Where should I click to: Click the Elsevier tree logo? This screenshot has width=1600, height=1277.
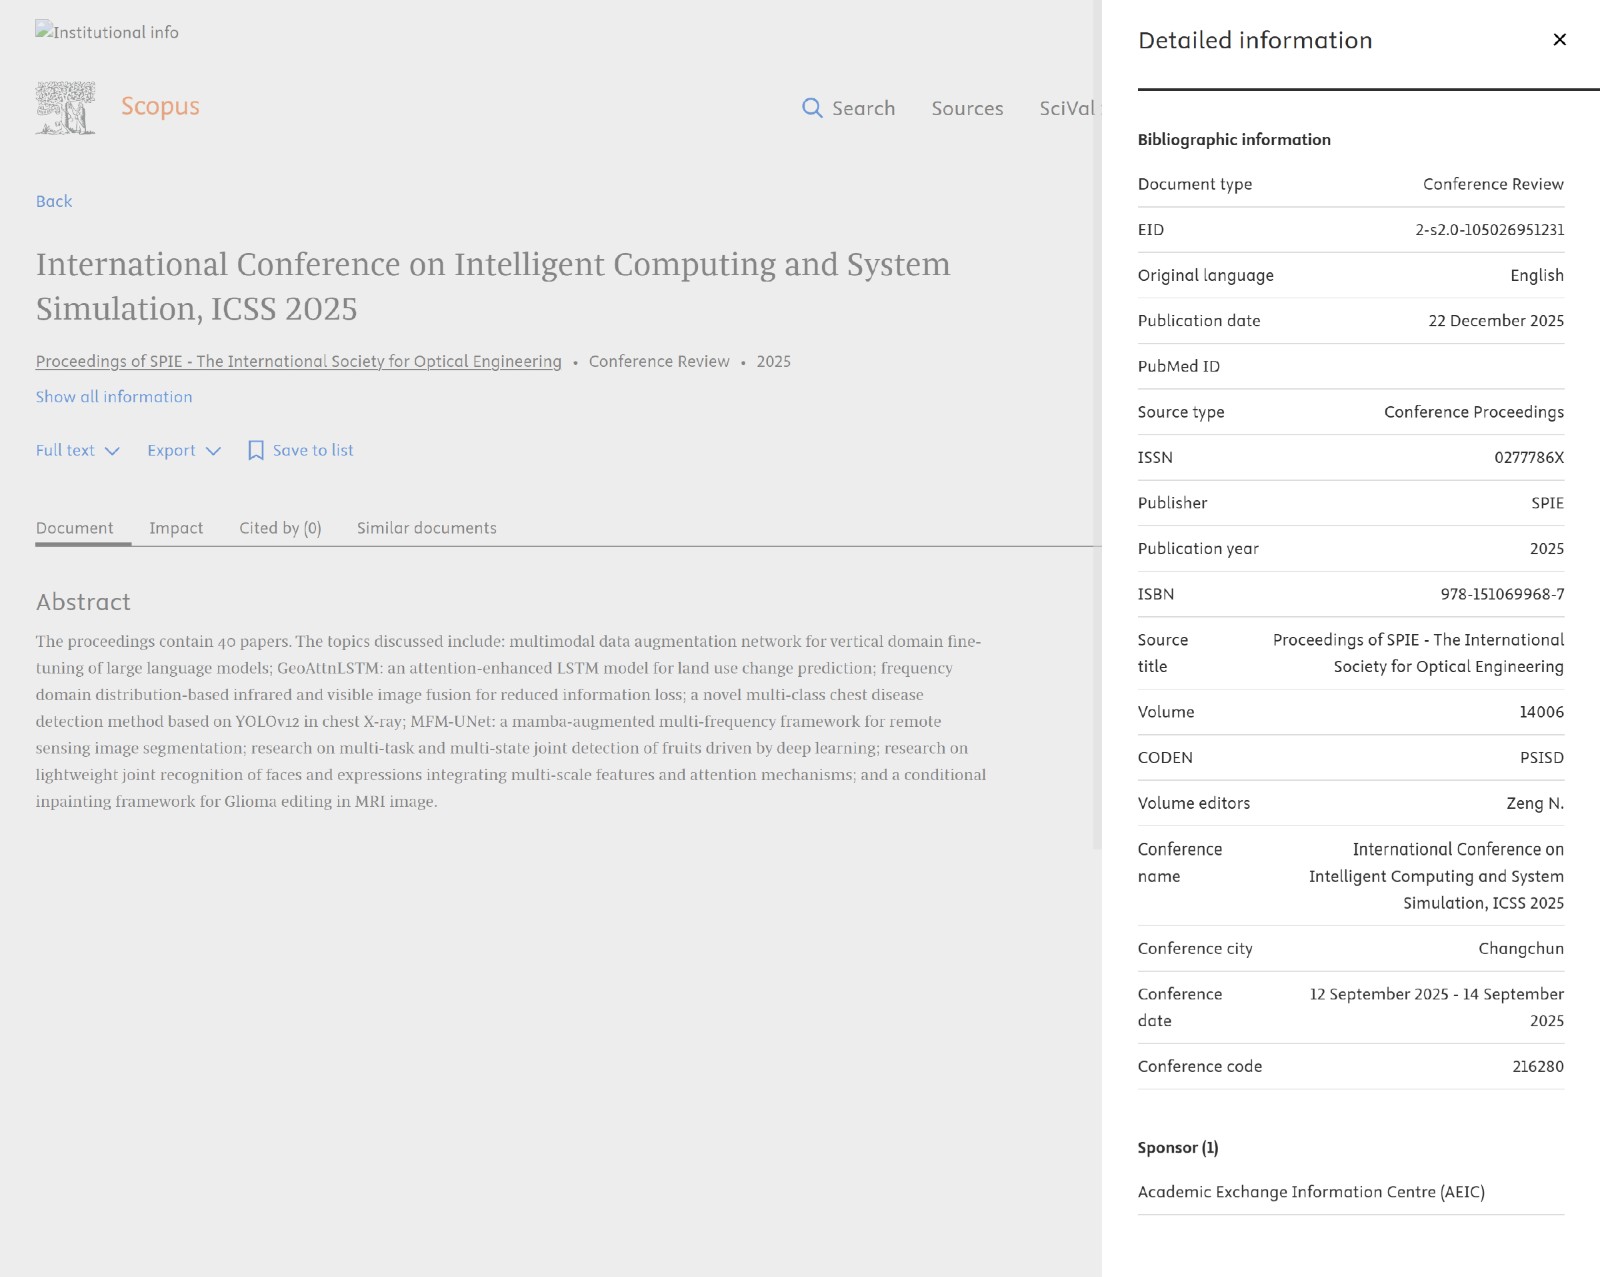(65, 108)
